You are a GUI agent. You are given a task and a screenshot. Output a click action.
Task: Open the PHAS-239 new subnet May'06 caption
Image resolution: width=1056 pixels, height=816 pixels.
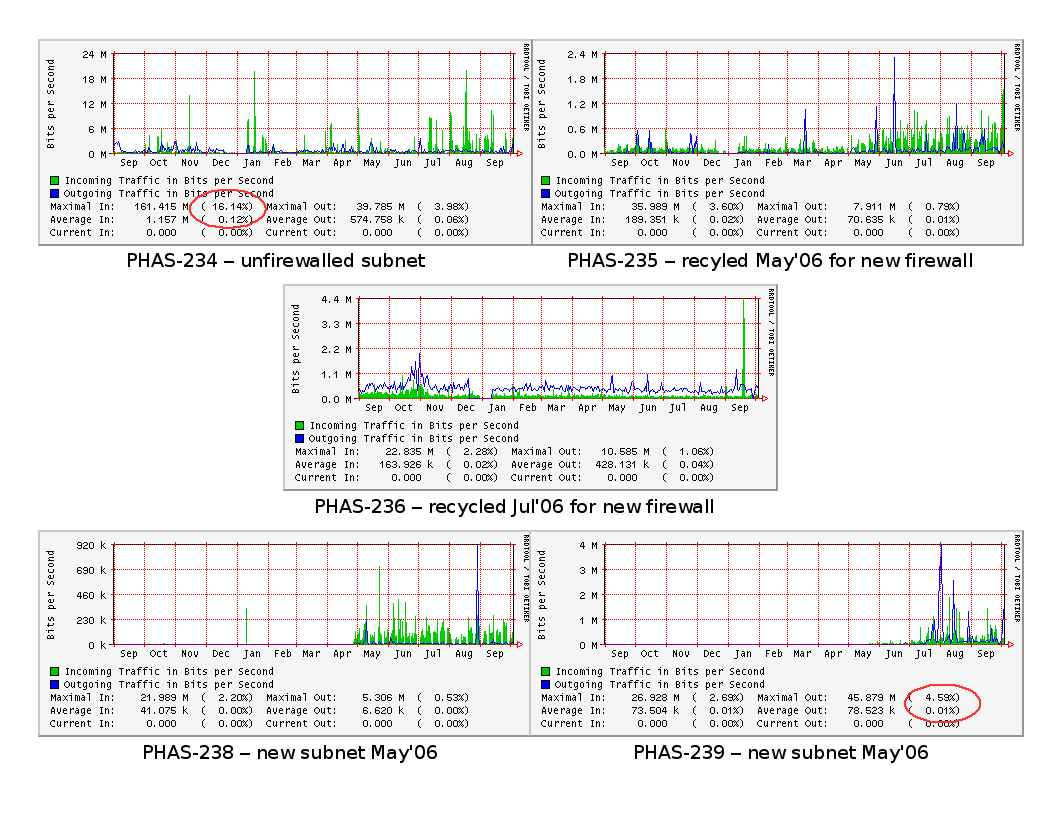click(x=780, y=752)
